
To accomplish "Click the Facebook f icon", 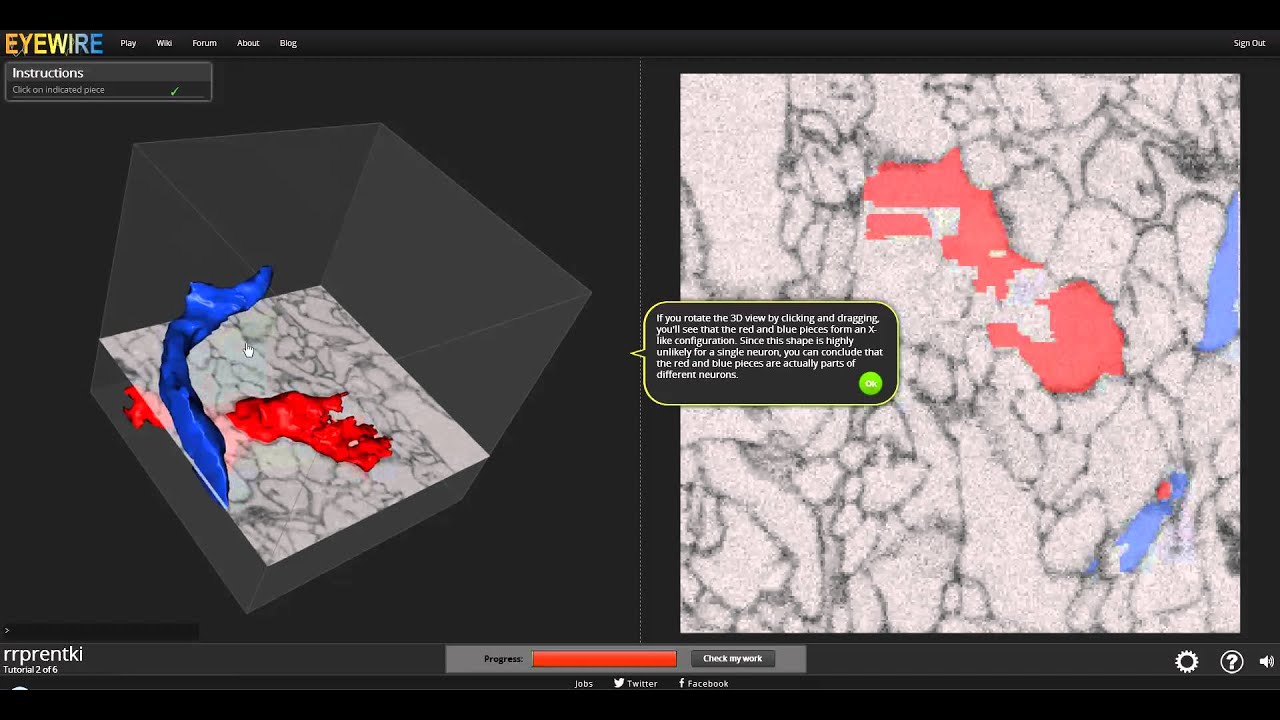I will coord(682,683).
